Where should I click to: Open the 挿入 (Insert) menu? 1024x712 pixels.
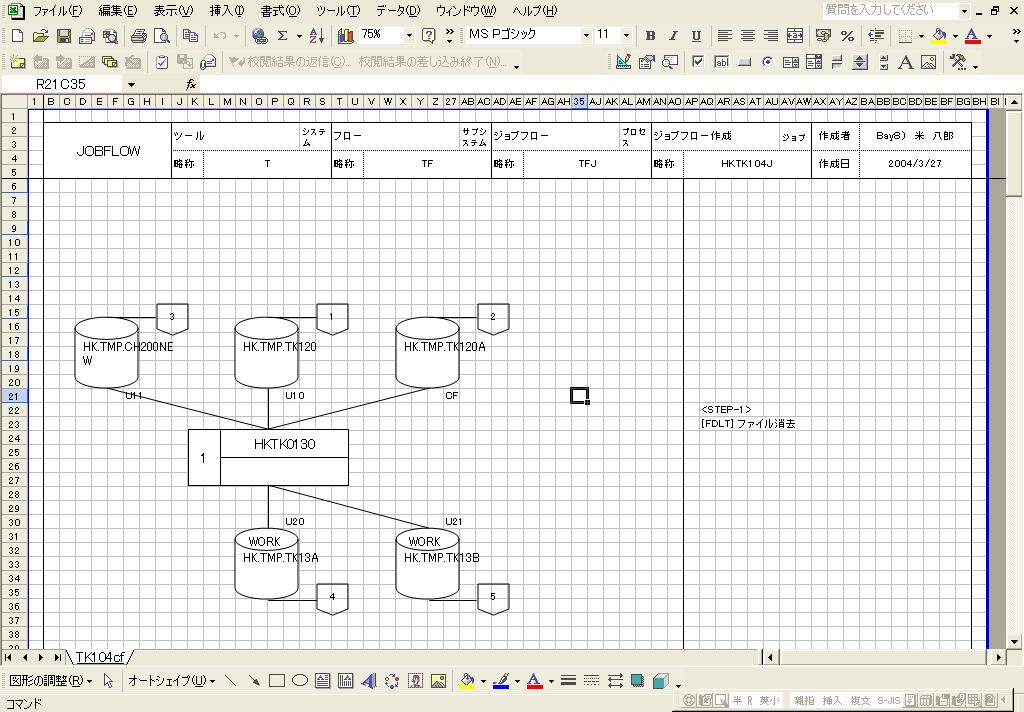click(227, 10)
